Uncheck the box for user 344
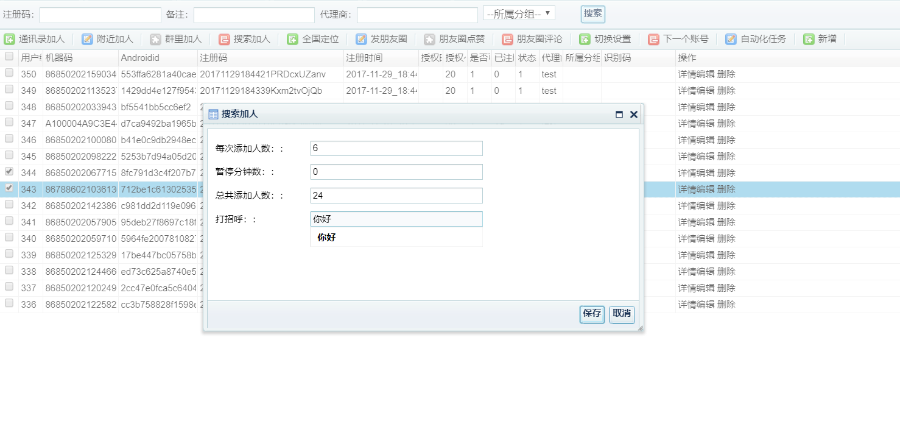This screenshot has height=432, width=900. (x=9, y=171)
